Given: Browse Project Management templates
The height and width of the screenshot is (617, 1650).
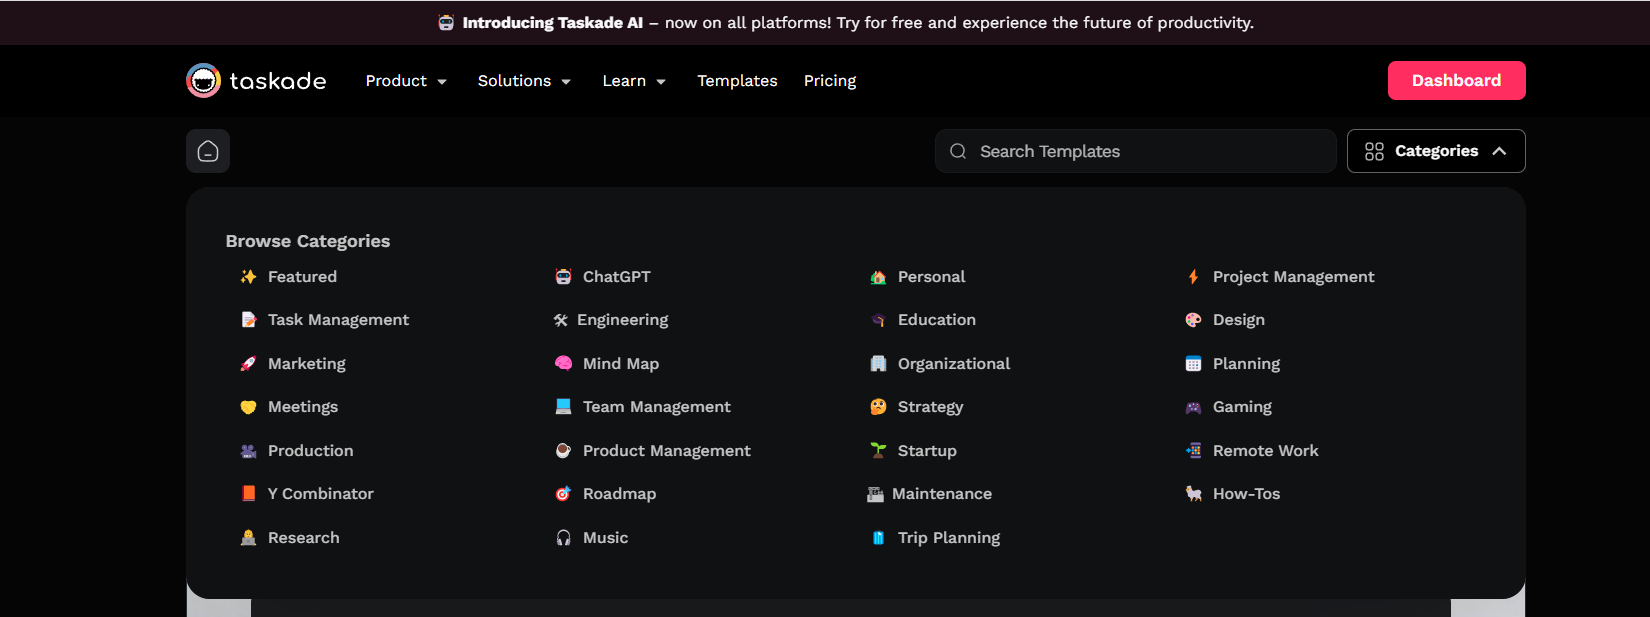Looking at the screenshot, I should click(x=1293, y=277).
